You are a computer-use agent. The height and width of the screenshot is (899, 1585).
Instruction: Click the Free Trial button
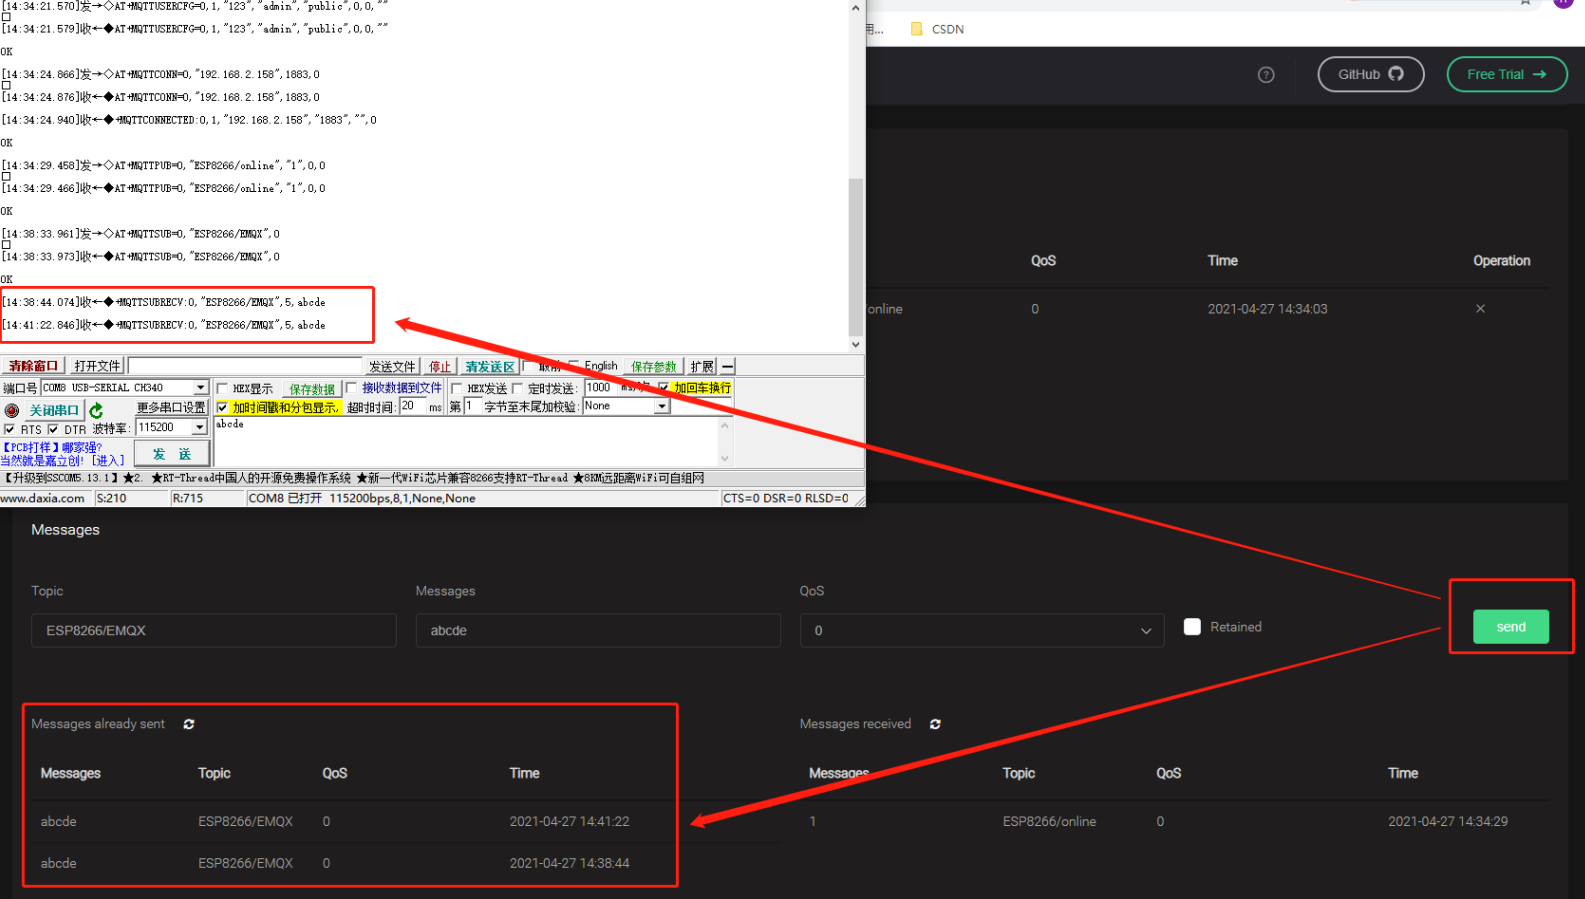point(1507,74)
